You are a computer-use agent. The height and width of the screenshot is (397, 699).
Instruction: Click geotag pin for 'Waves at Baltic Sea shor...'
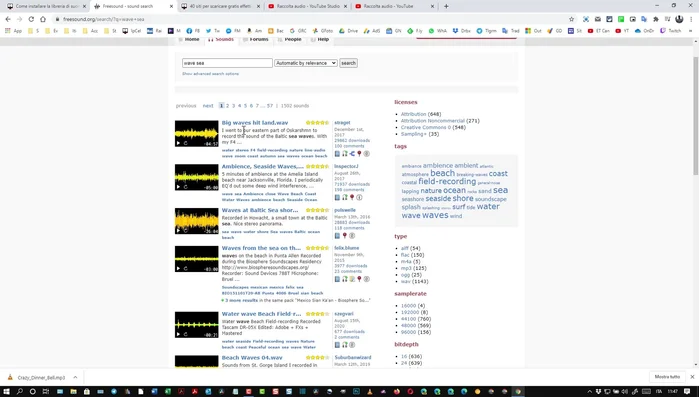click(345, 236)
